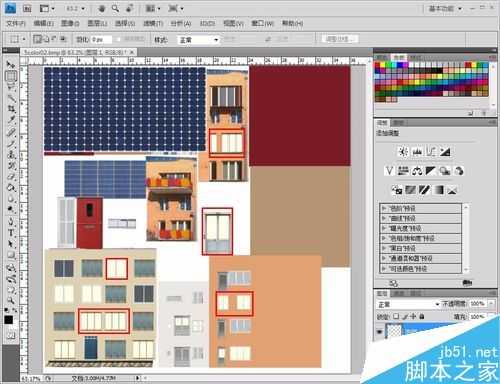Click New Selection mode button

pyautogui.click(x=37, y=39)
